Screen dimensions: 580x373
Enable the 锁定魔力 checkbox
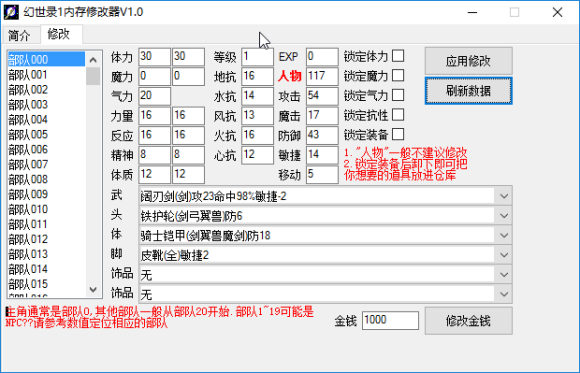398,75
